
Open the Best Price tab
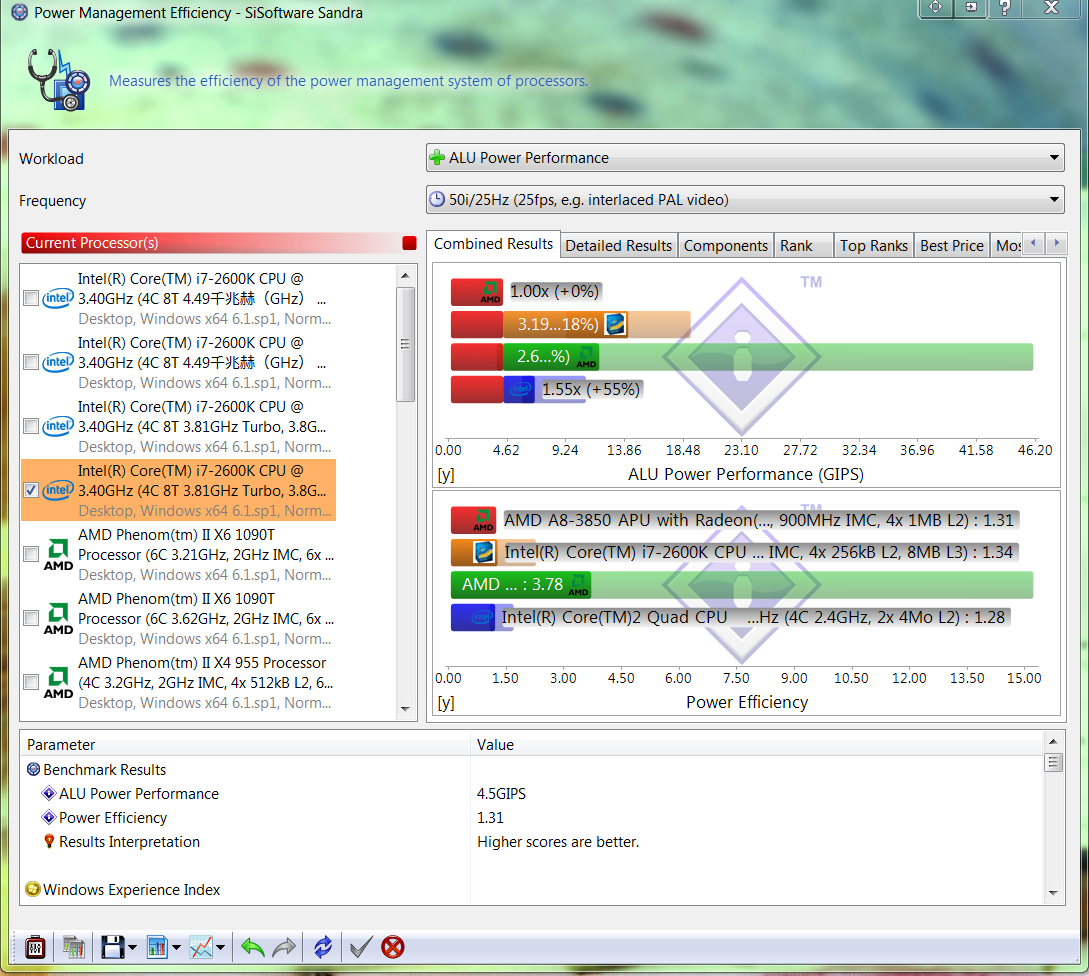pyautogui.click(x=951, y=246)
